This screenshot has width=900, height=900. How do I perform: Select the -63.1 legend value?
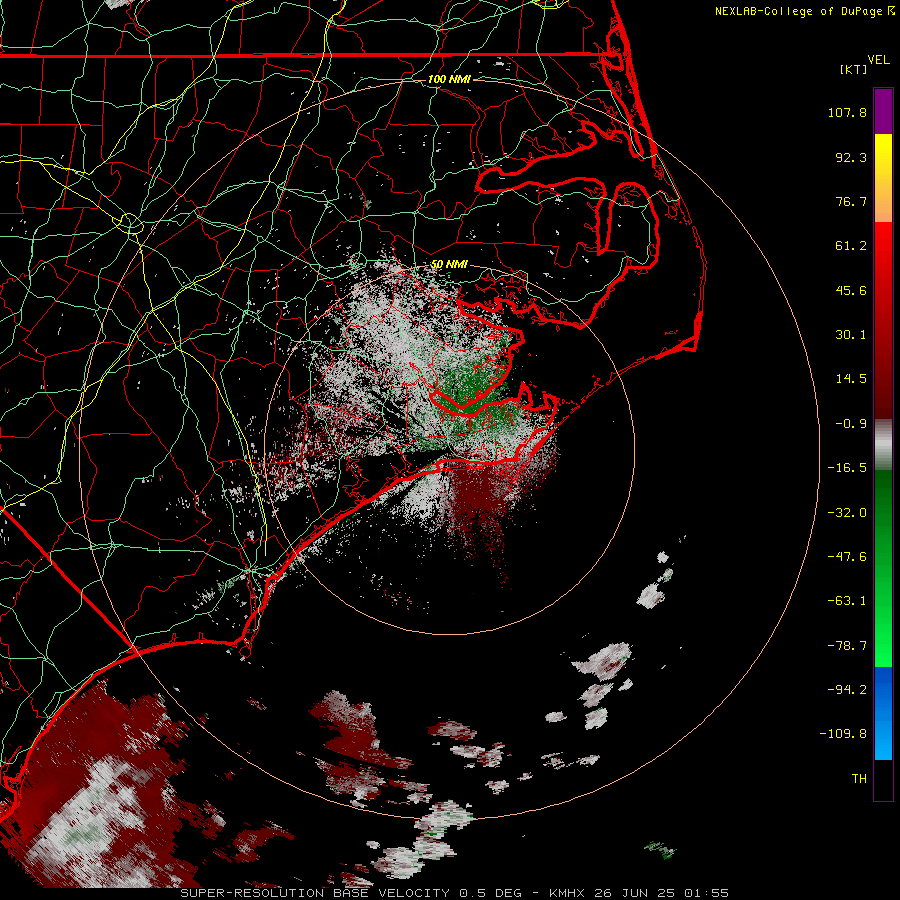(847, 601)
